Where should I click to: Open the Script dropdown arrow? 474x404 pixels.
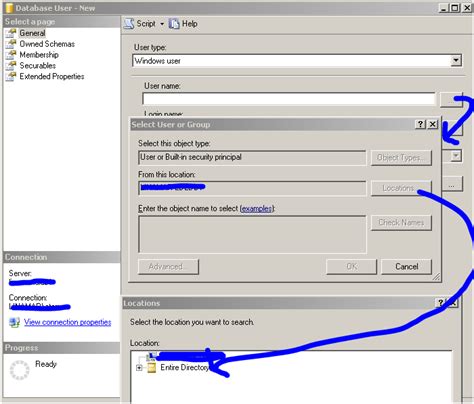(162, 24)
